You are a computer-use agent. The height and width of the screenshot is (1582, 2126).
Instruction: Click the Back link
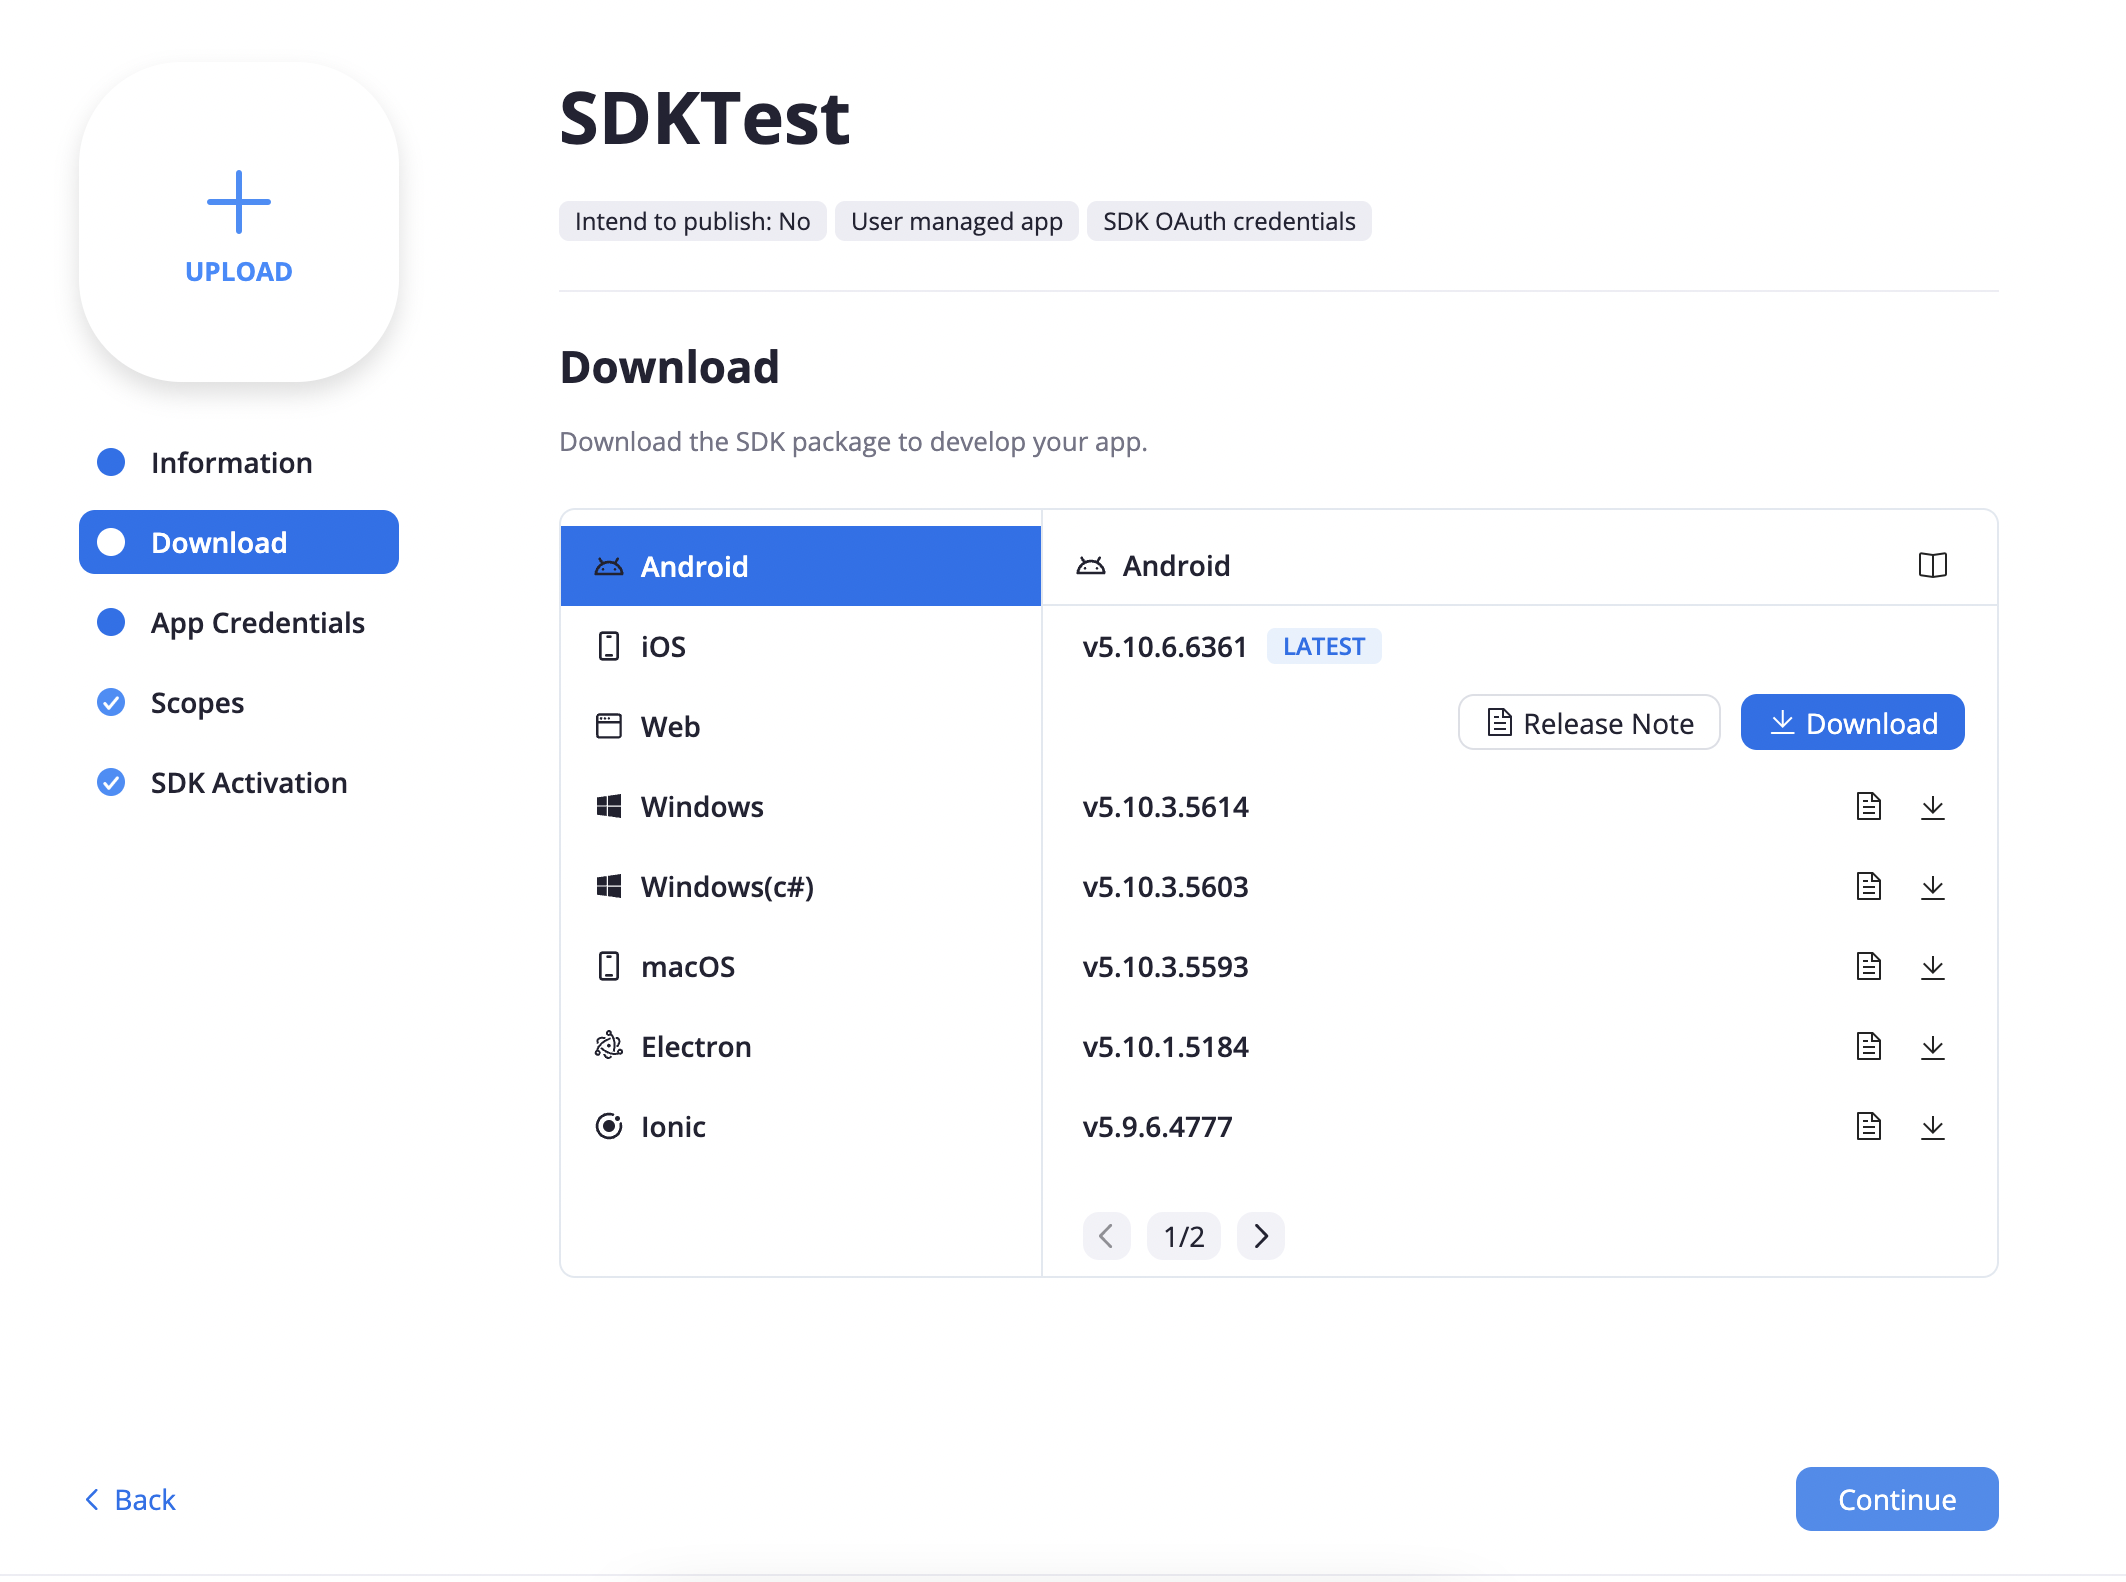point(131,1500)
